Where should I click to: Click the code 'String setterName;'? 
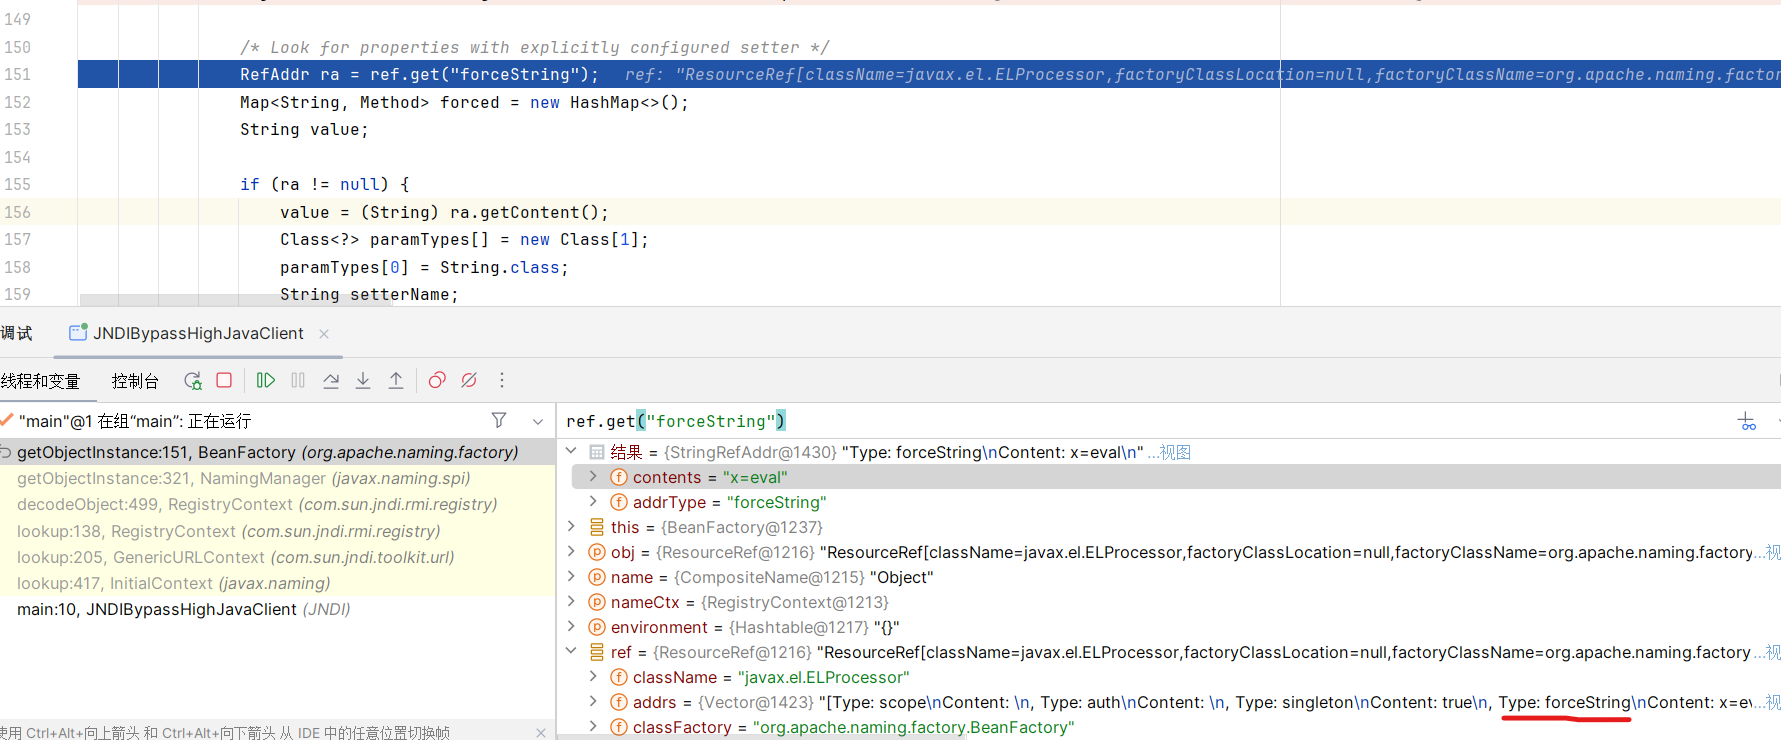369,294
